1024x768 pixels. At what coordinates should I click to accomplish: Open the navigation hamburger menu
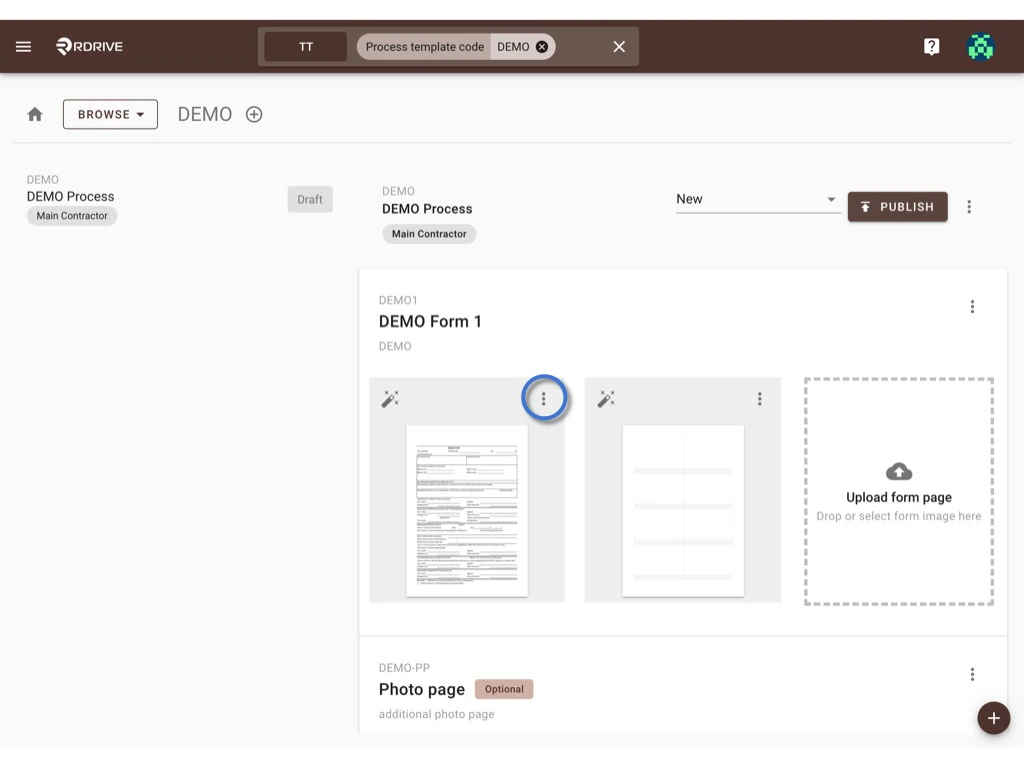pos(23,45)
